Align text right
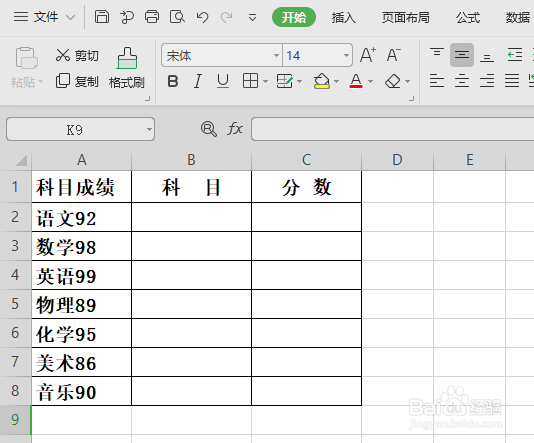Viewport: 534px width, 443px height. point(487,81)
